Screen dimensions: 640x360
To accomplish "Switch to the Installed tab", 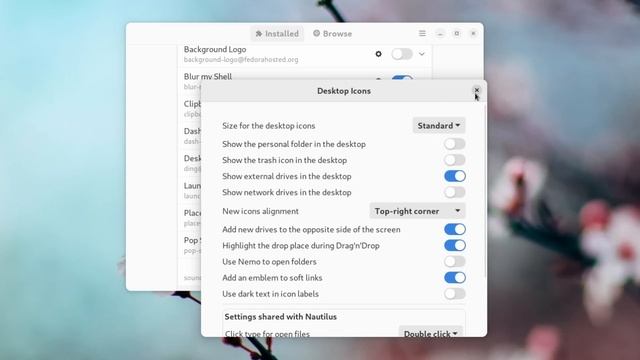I will [277, 33].
